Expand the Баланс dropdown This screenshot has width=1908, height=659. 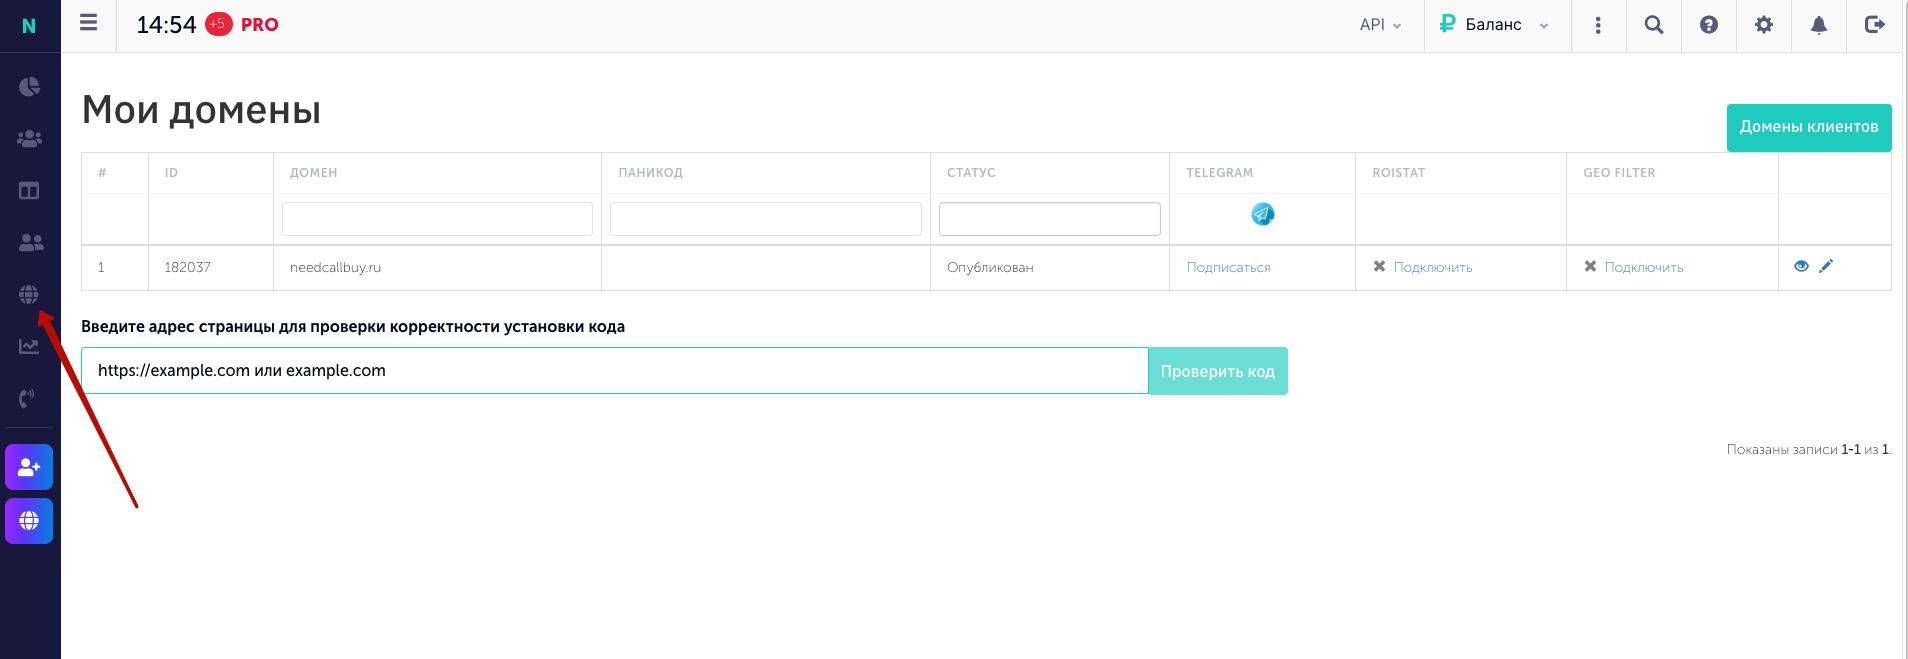coord(1494,25)
